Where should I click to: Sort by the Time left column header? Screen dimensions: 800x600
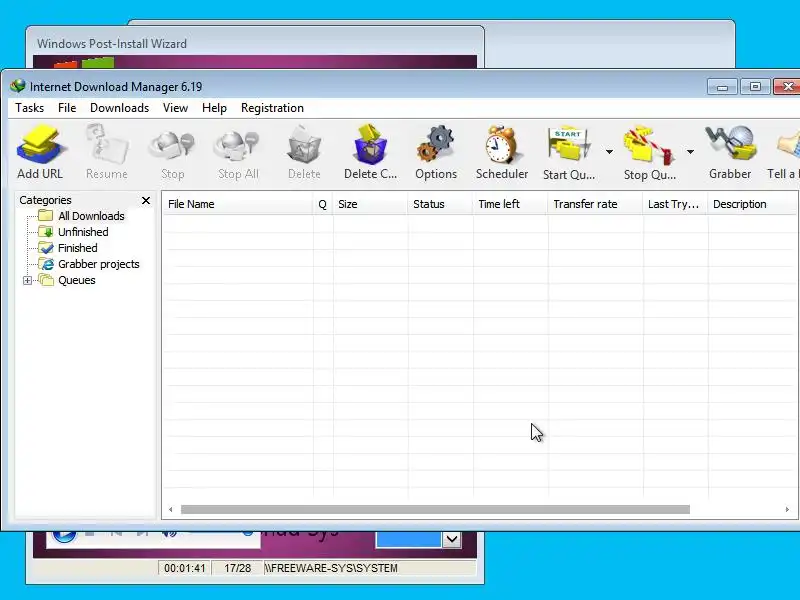coord(510,204)
